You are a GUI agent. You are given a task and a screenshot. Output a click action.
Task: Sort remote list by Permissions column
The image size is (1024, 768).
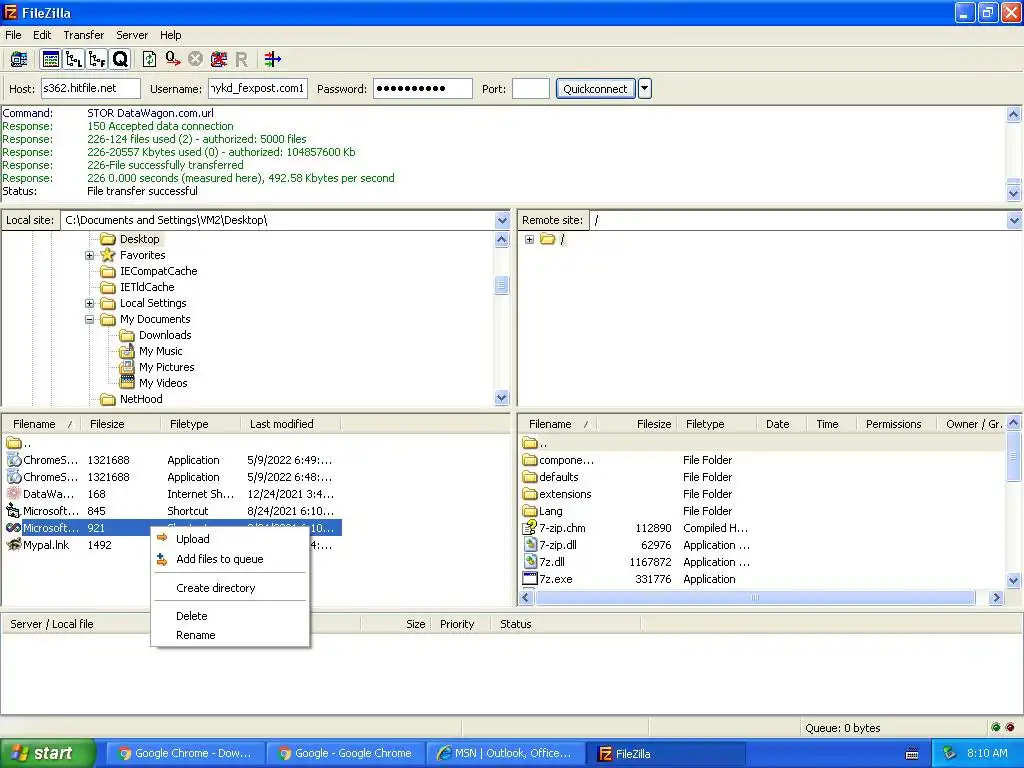point(896,424)
